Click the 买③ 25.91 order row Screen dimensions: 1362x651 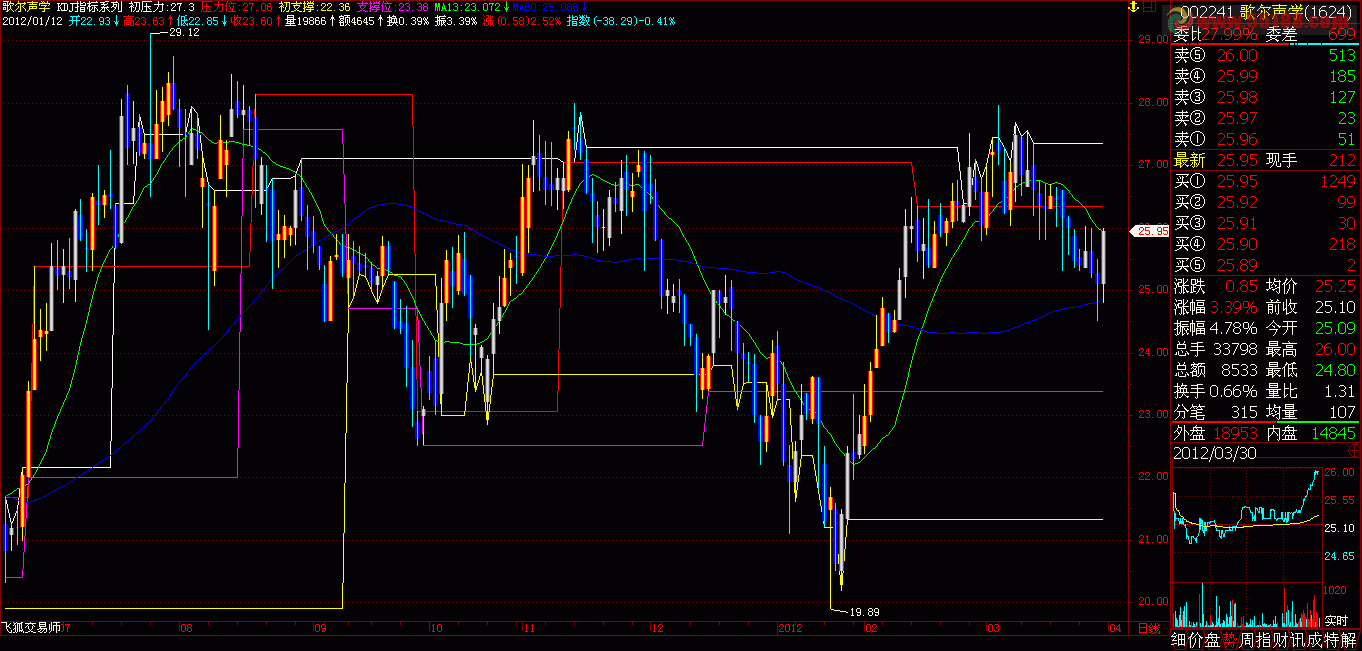[x=1265, y=223]
